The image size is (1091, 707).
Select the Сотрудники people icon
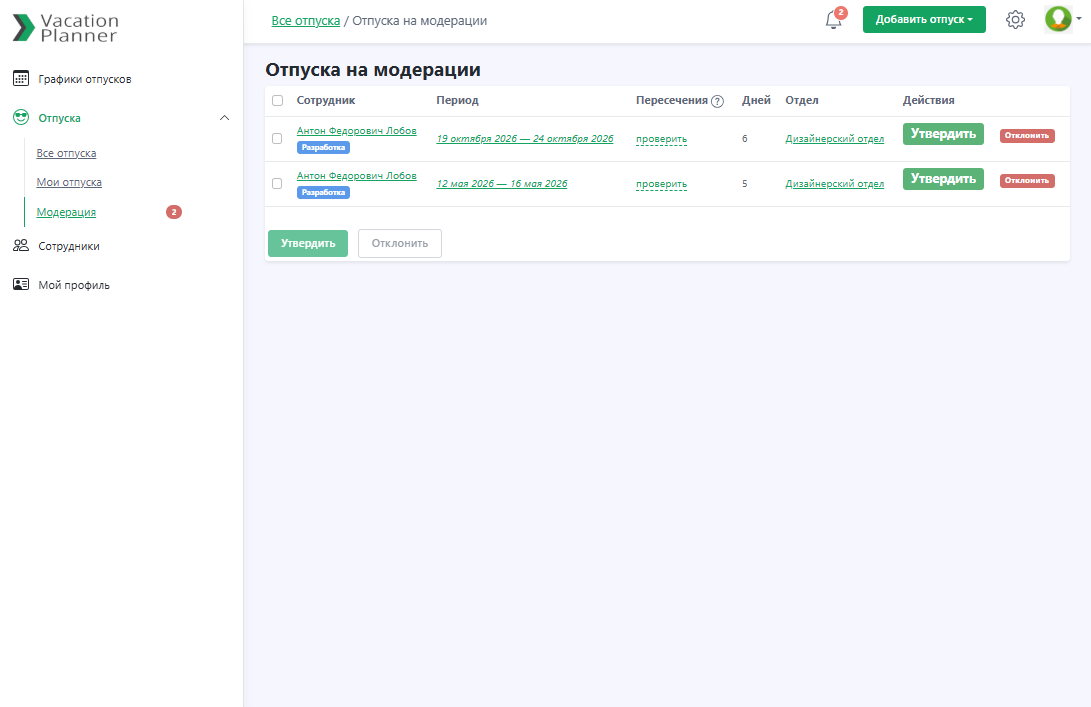coord(21,245)
